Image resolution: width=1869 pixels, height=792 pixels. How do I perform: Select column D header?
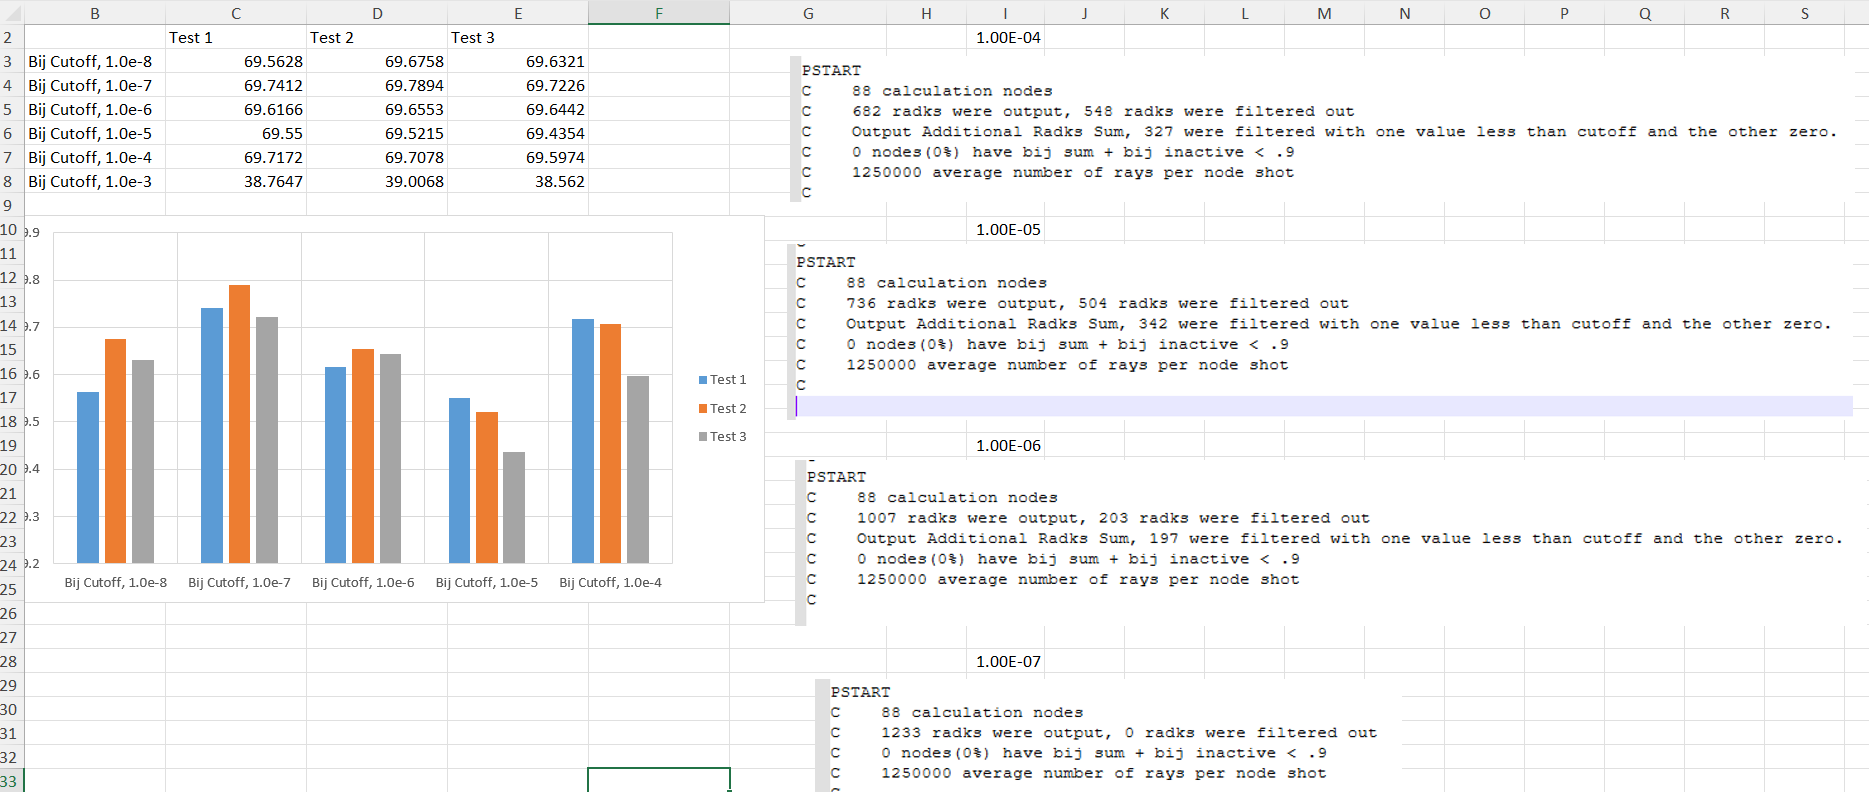click(x=377, y=13)
